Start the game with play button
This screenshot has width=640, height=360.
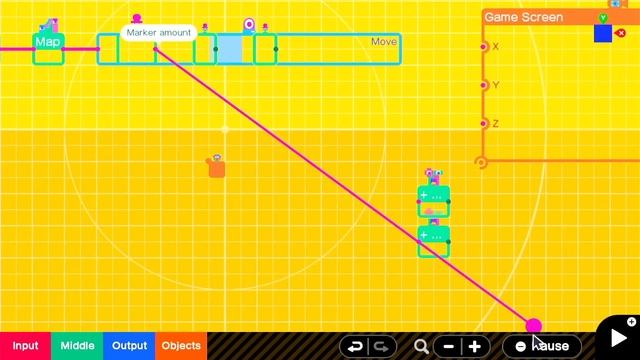click(618, 338)
